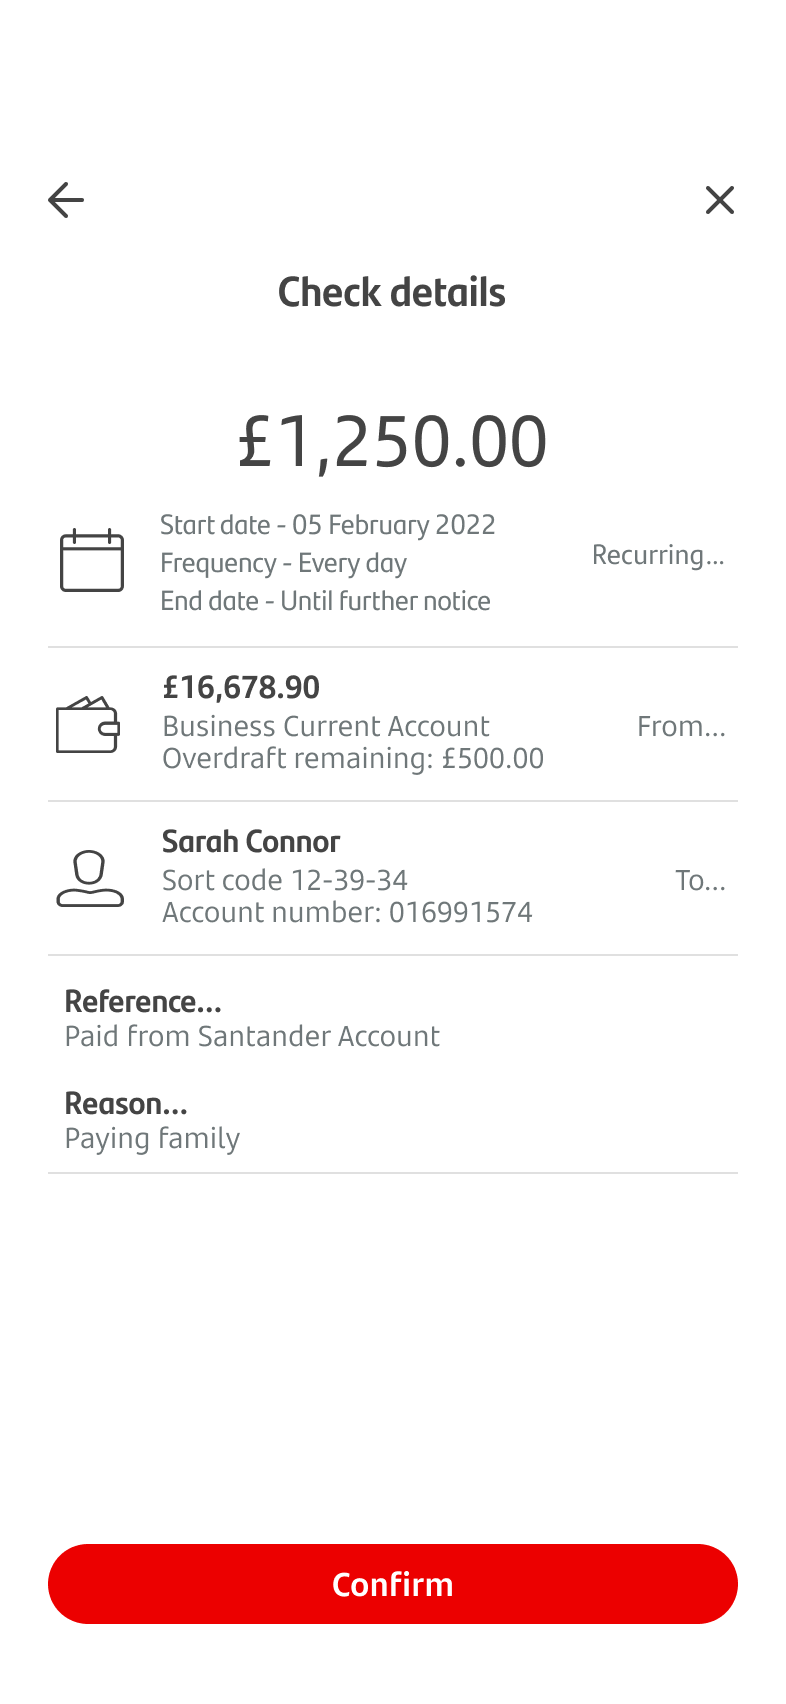The width and height of the screenshot is (786, 1704).
Task: Tap the £16,678.90 account balance
Action: (x=241, y=687)
